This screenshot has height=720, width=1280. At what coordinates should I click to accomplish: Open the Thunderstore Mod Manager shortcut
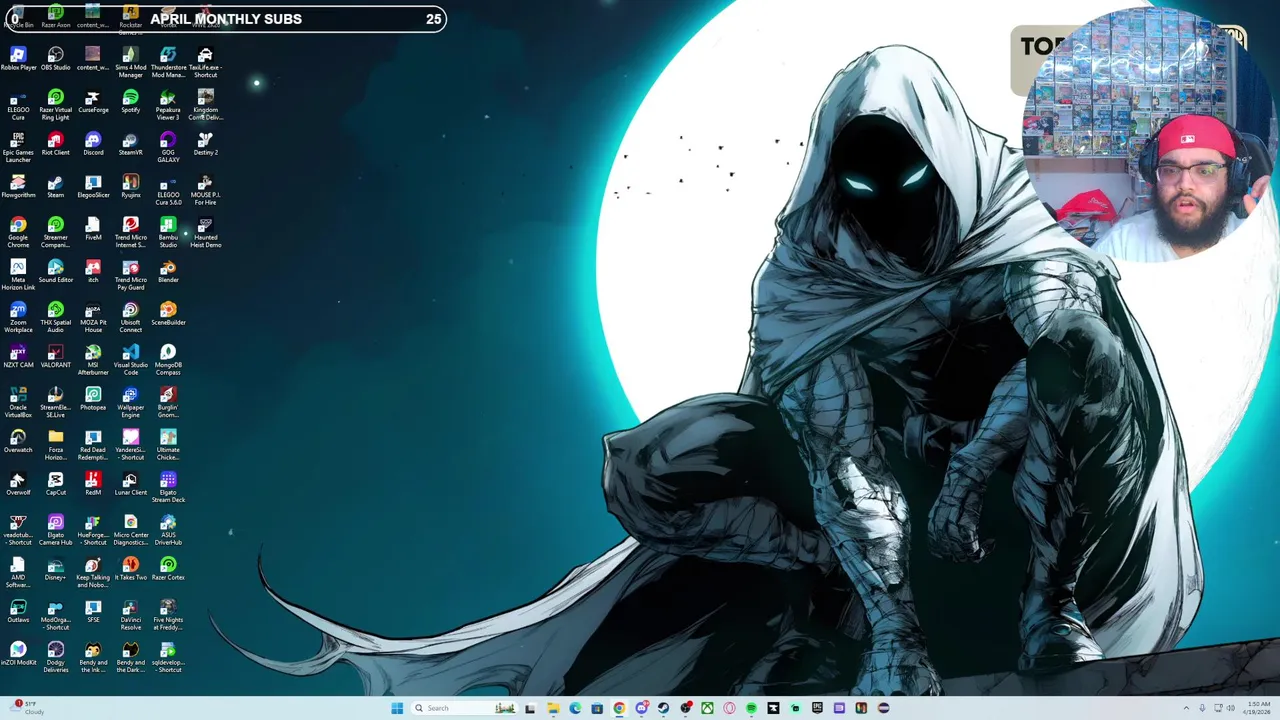[168, 62]
